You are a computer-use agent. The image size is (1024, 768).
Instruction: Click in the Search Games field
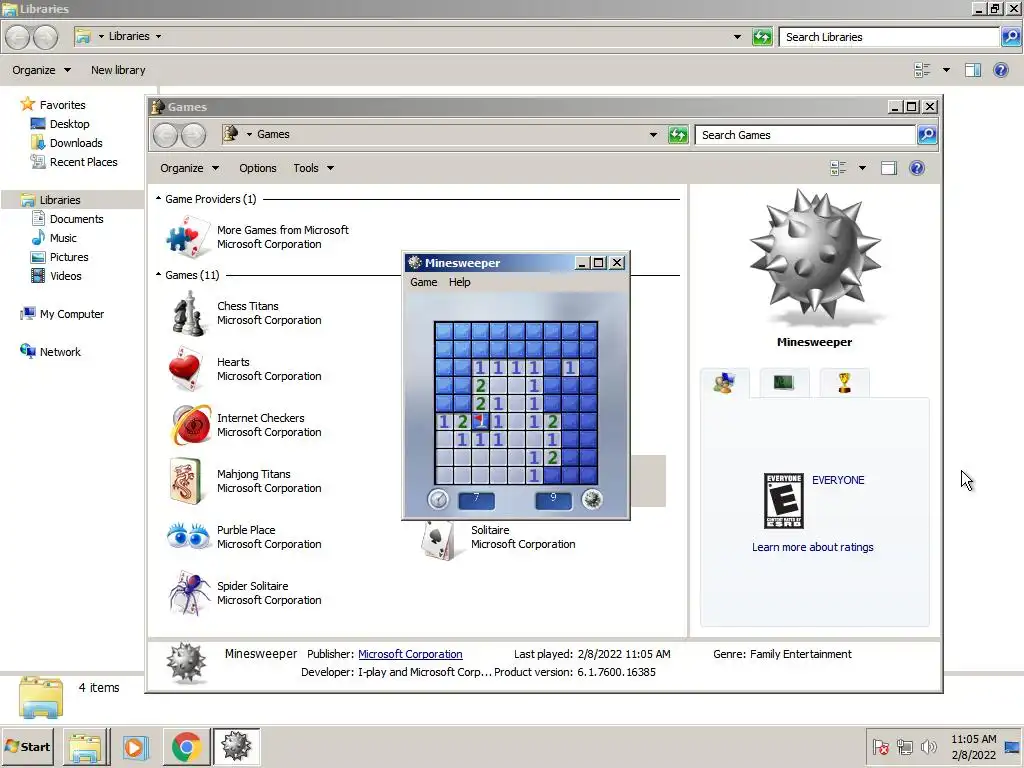tap(806, 135)
